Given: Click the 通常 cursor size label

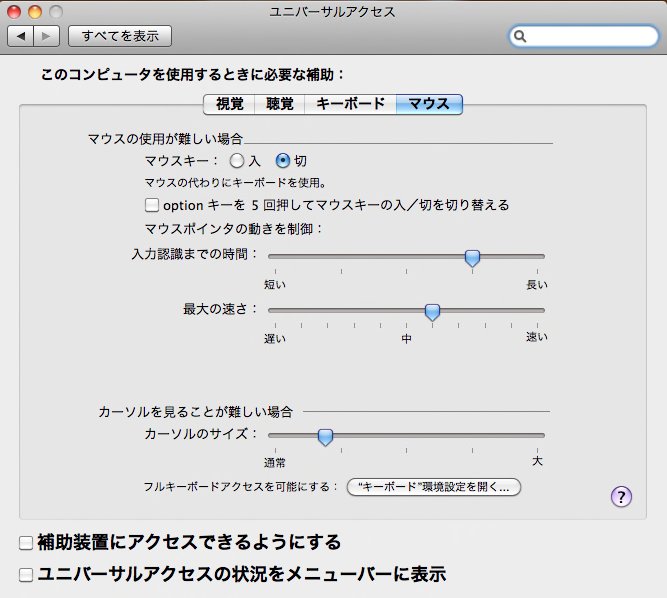Looking at the screenshot, I should pyautogui.click(x=275, y=462).
